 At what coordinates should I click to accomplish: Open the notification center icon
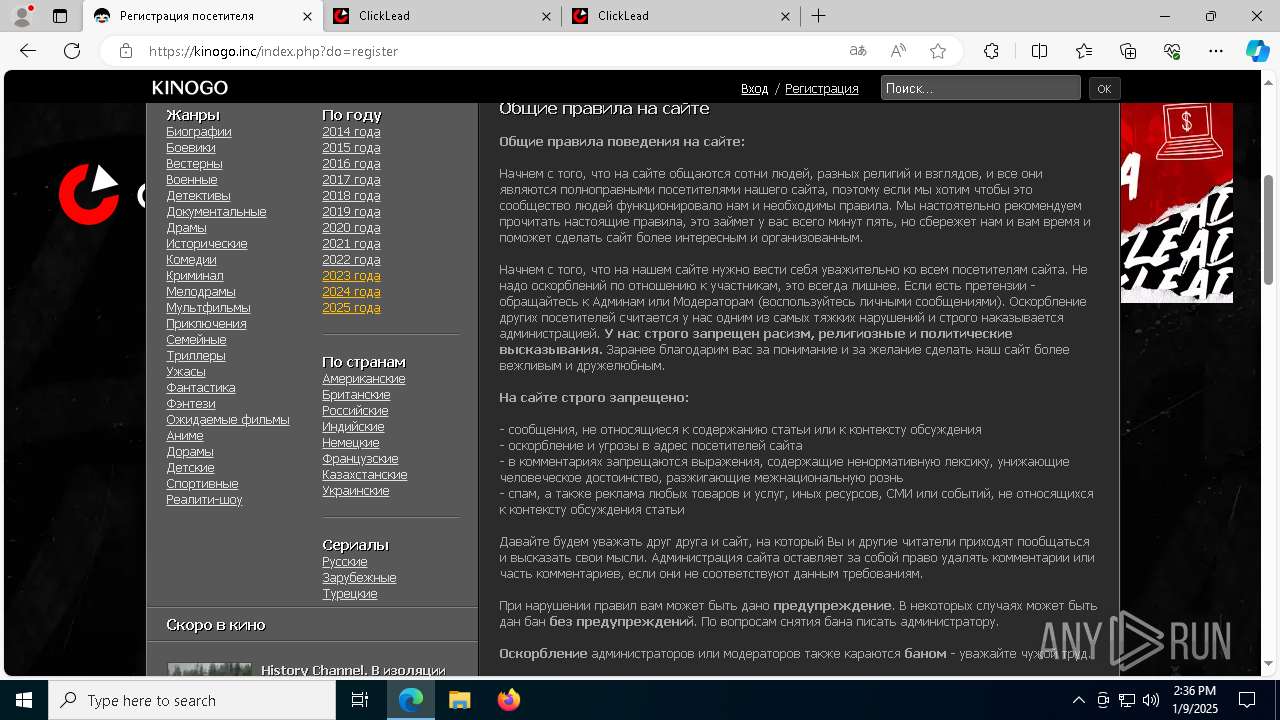[x=1247, y=700]
